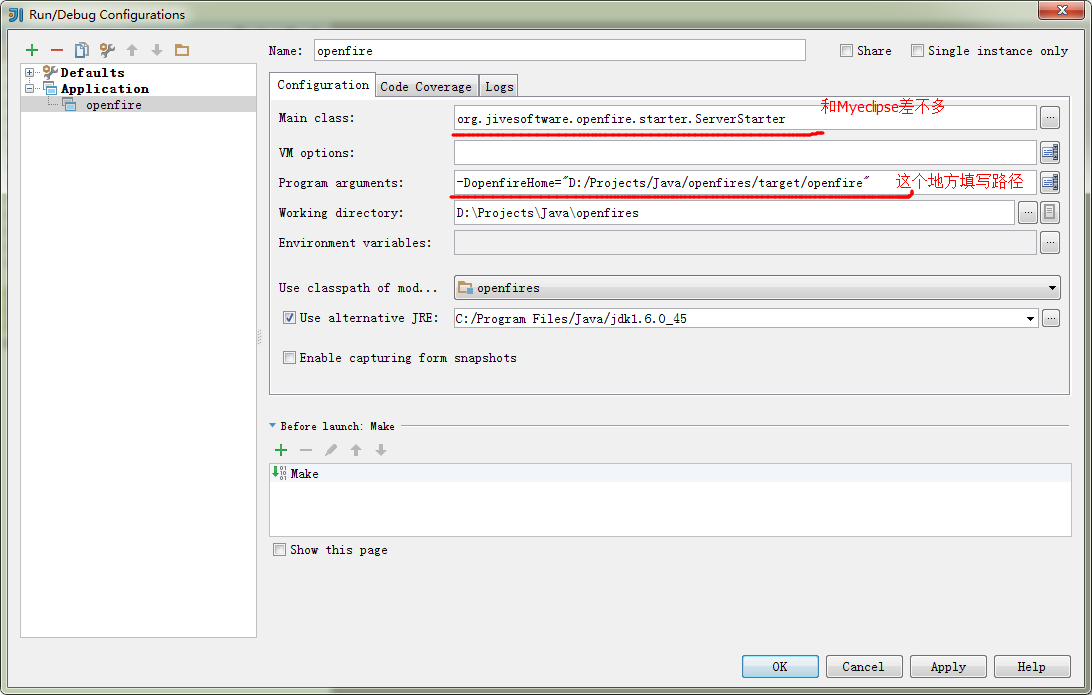
Task: Browse for the Working directory
Action: click(x=1029, y=212)
